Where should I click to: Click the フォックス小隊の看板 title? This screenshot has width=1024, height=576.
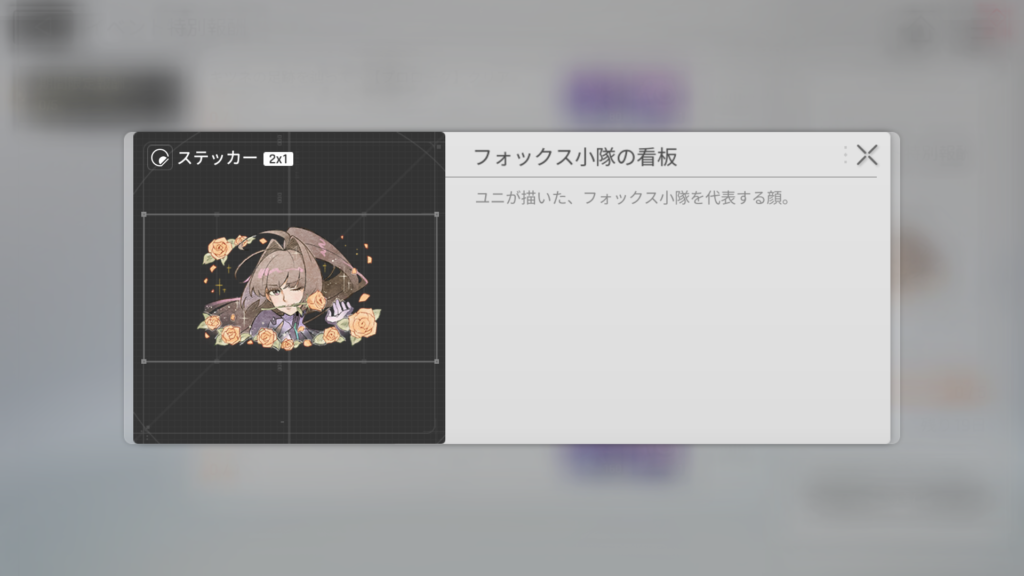(x=575, y=157)
